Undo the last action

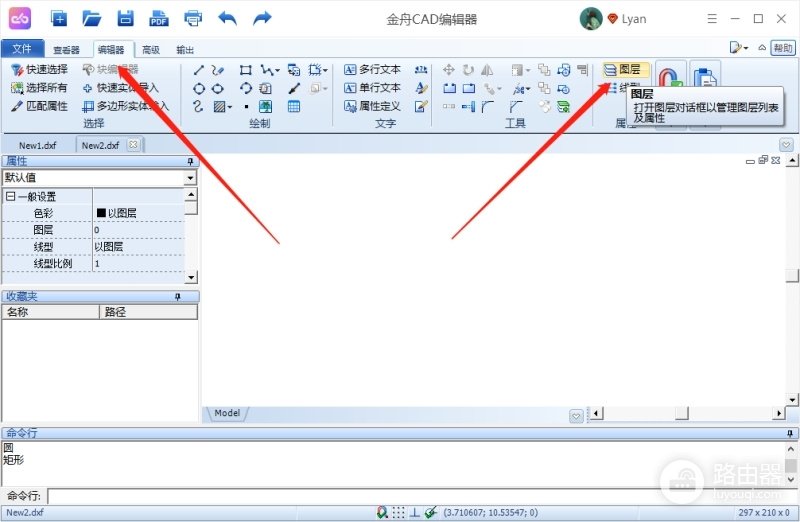pyautogui.click(x=228, y=19)
